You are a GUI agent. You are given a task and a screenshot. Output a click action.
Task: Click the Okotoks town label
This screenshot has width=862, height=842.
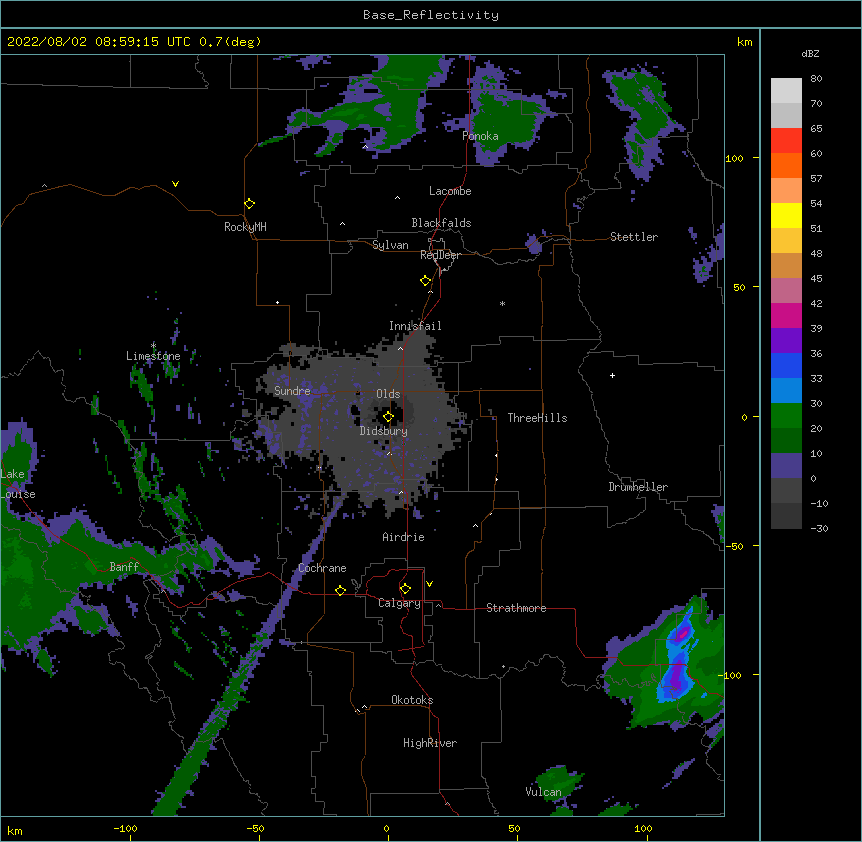coord(412,700)
